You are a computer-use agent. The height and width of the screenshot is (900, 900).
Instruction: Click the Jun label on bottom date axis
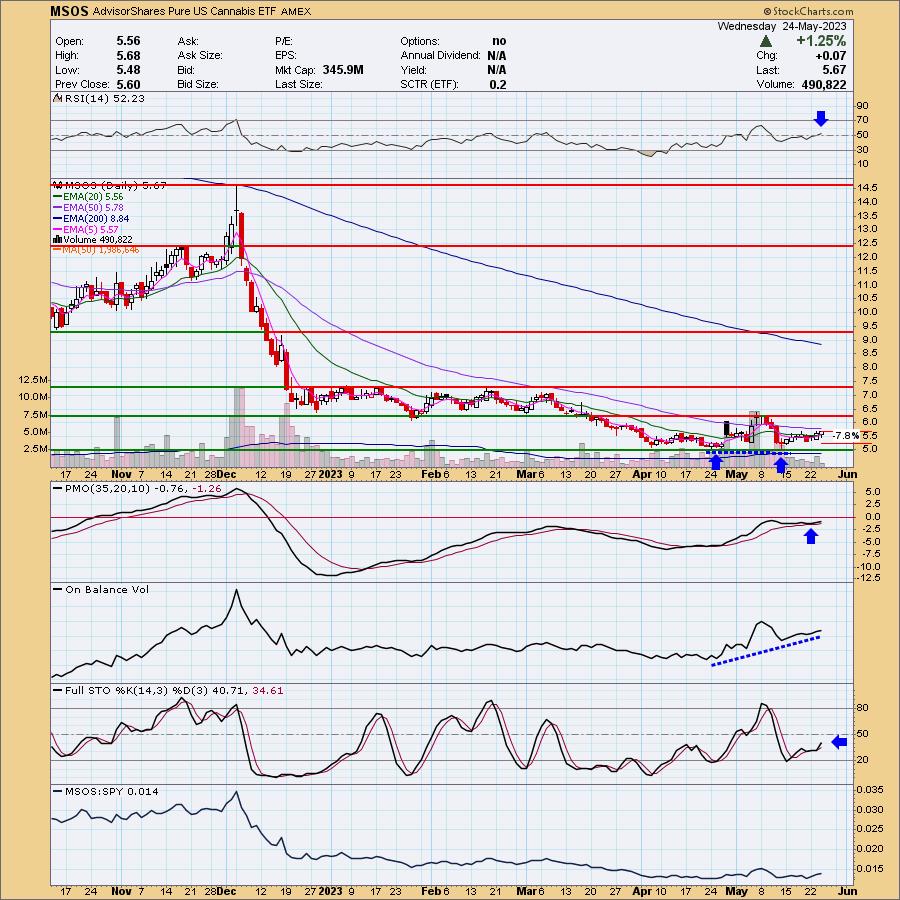click(x=848, y=891)
